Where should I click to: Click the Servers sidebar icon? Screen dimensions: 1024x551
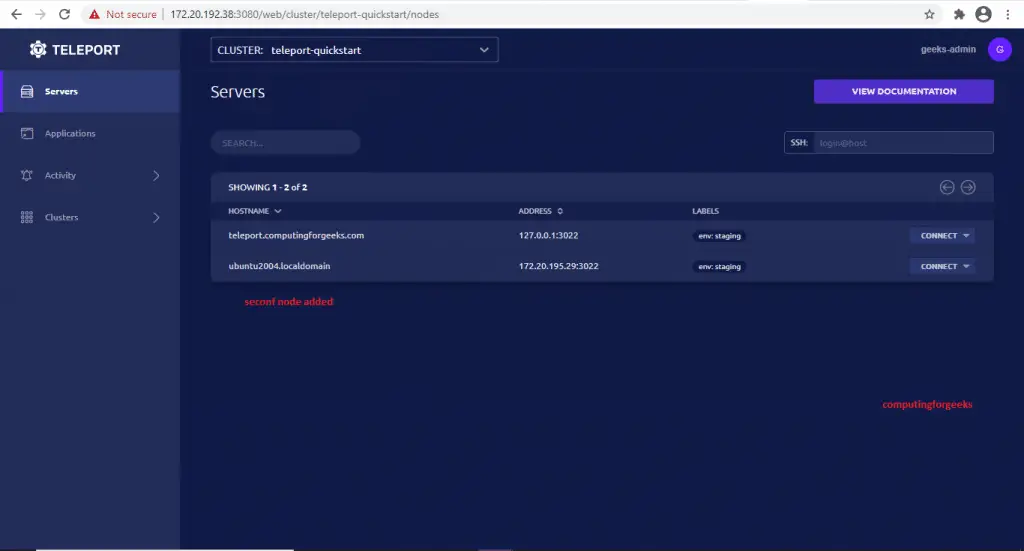[x=27, y=91]
